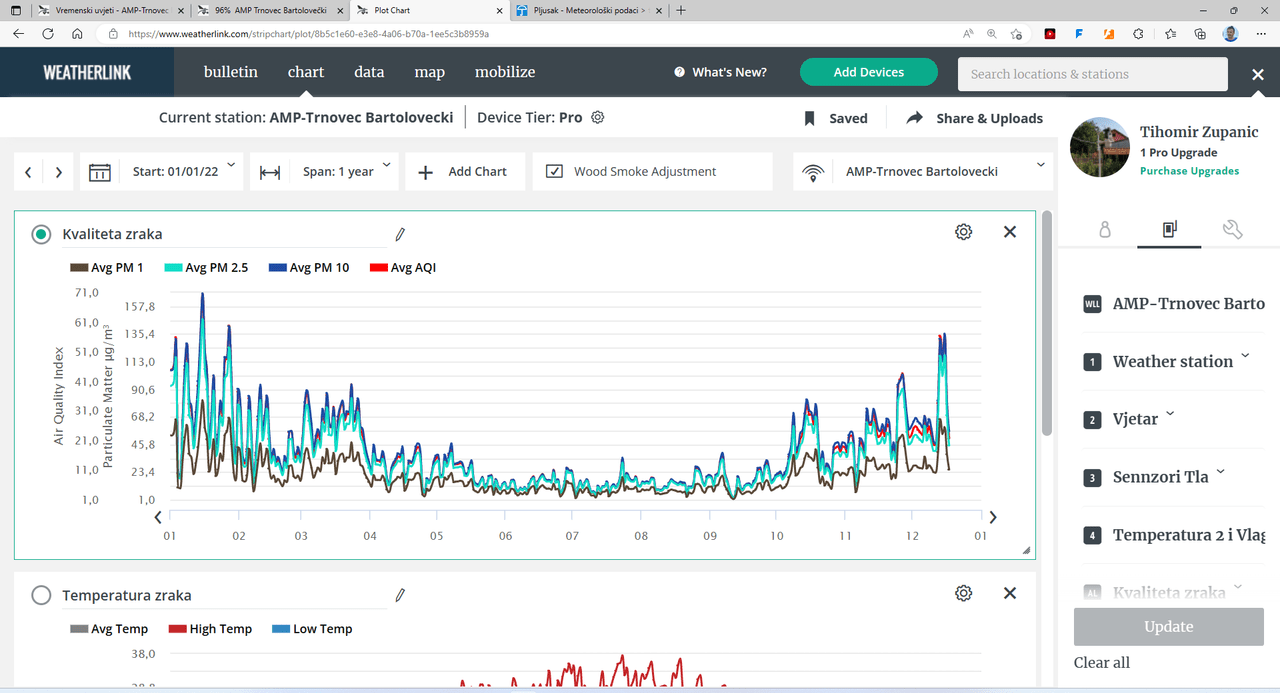Open browser extensions puzzle icon
The width and height of the screenshot is (1280, 693).
pos(1138,33)
